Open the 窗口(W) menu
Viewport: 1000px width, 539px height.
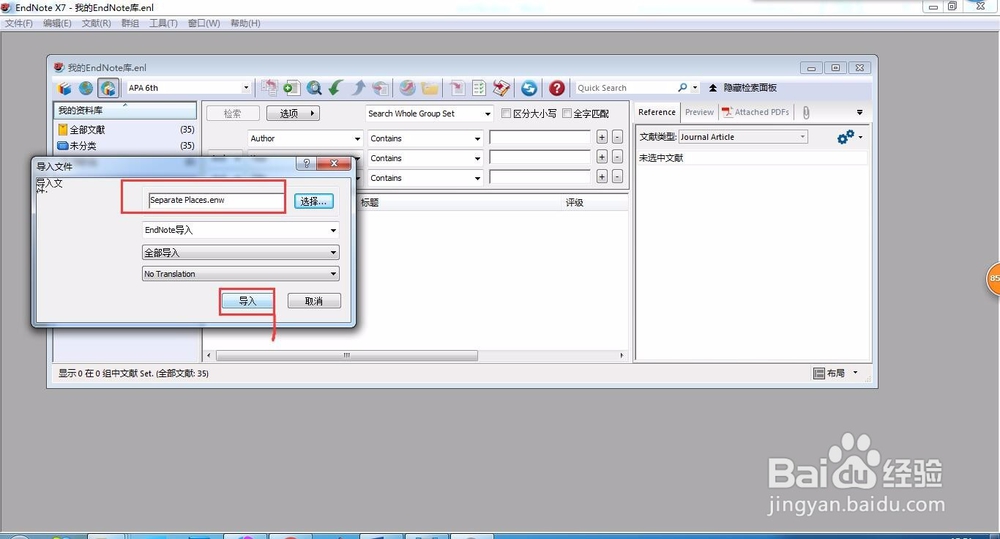click(204, 23)
